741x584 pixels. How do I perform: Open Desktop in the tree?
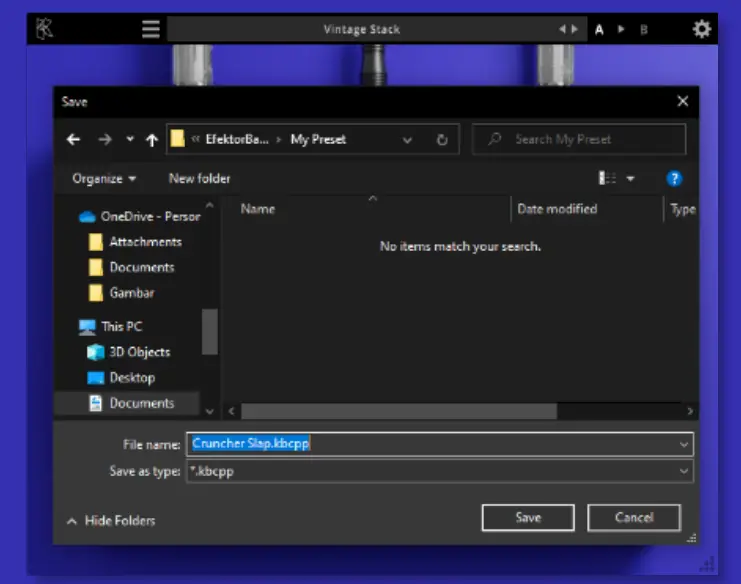[x=121, y=378]
